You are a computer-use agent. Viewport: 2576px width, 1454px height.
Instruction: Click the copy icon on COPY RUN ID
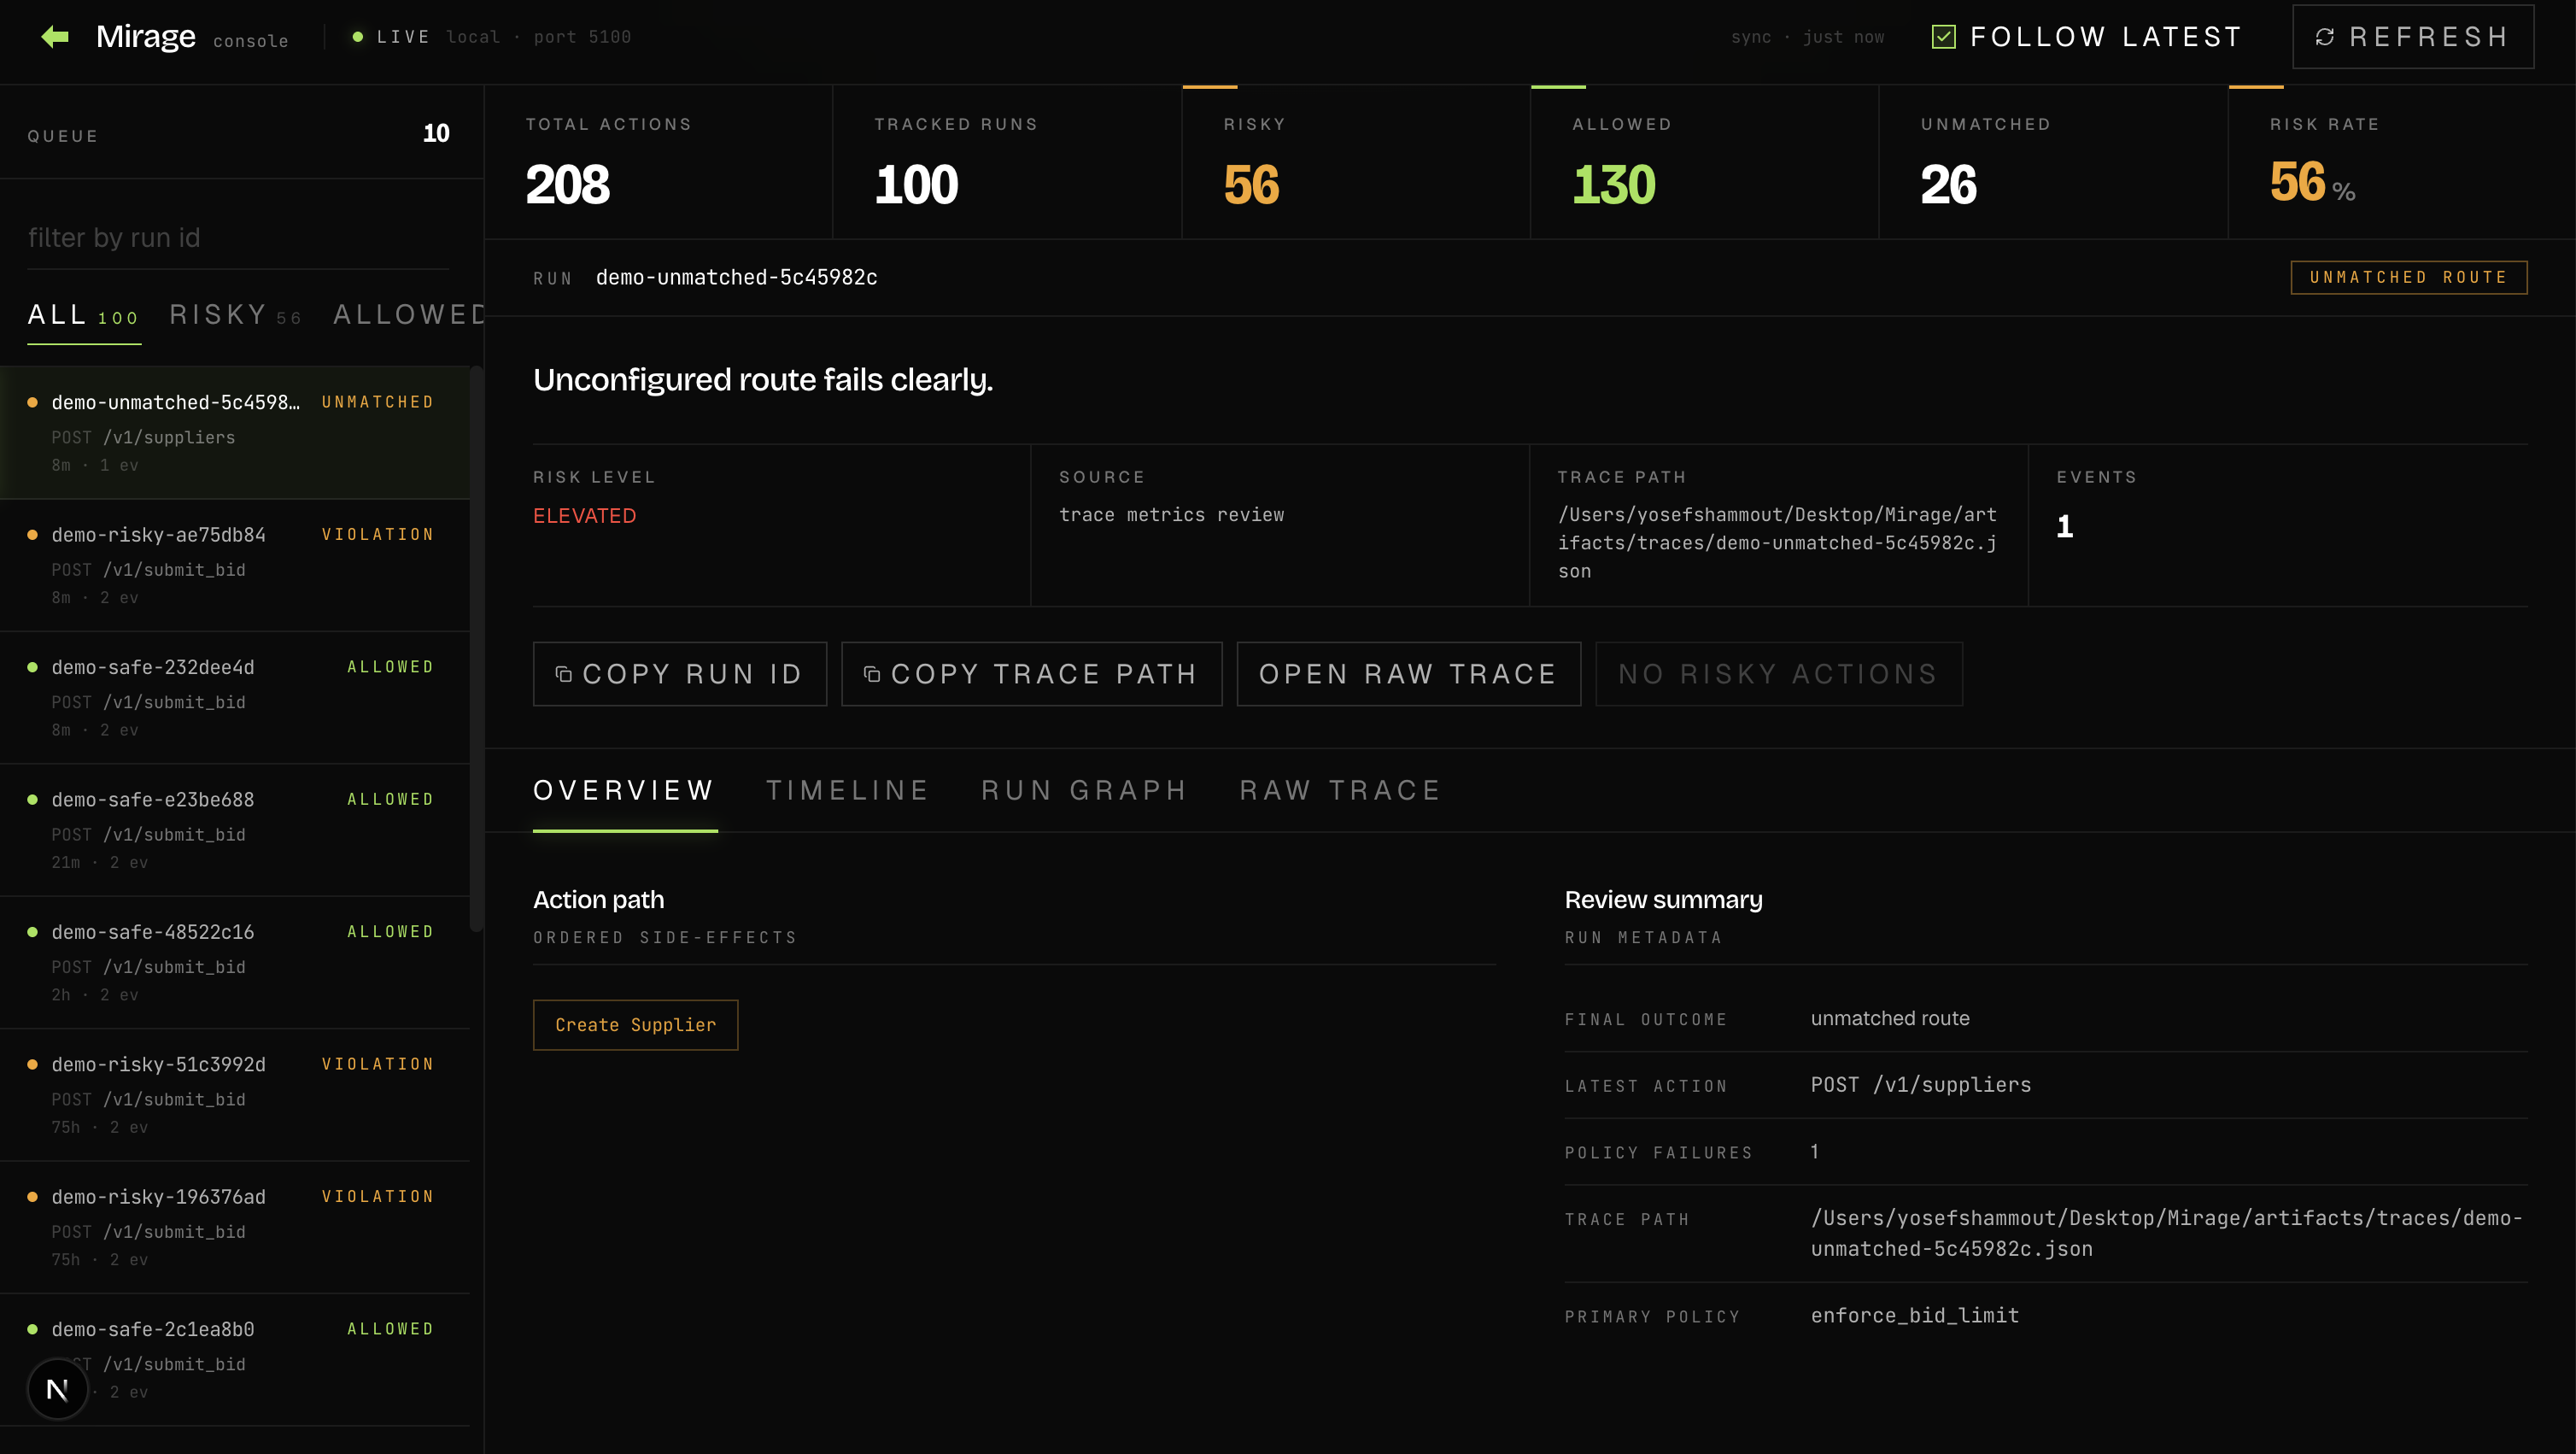565,674
